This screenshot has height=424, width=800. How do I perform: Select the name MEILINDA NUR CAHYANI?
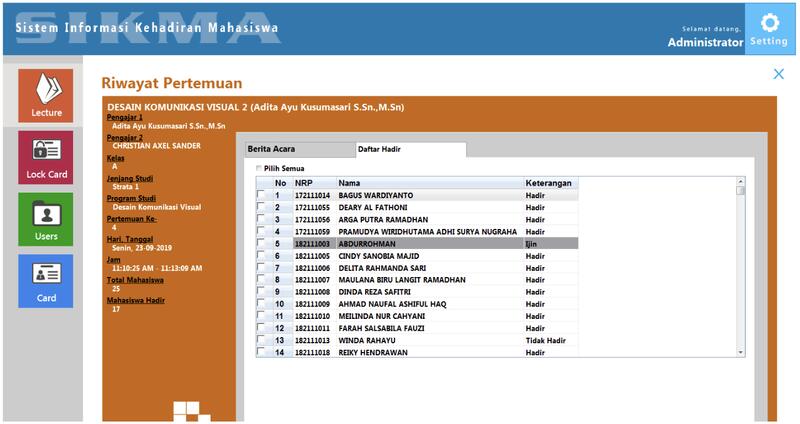[x=382, y=316]
